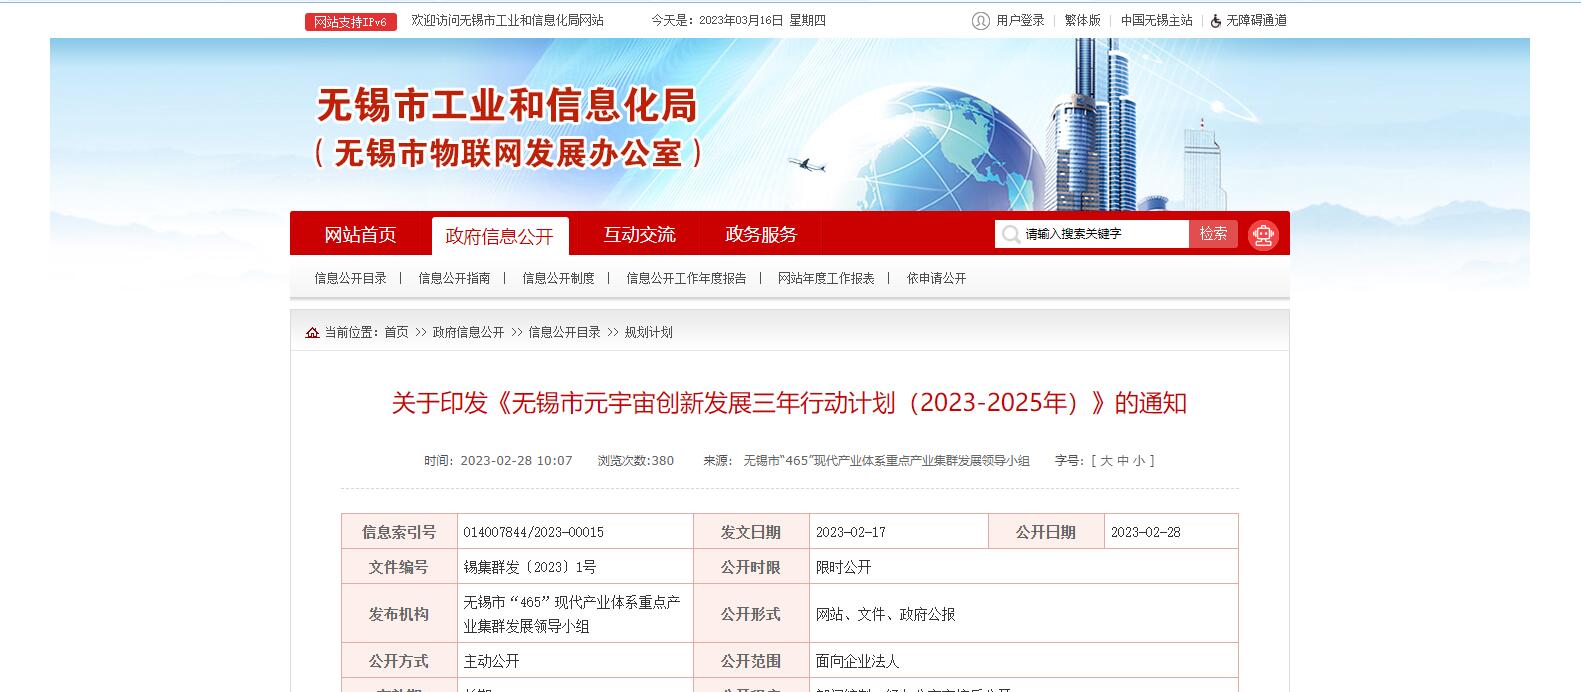The width and height of the screenshot is (1581, 692).
Task: Open 信息公开工作年度报告 link
Action: click(686, 279)
